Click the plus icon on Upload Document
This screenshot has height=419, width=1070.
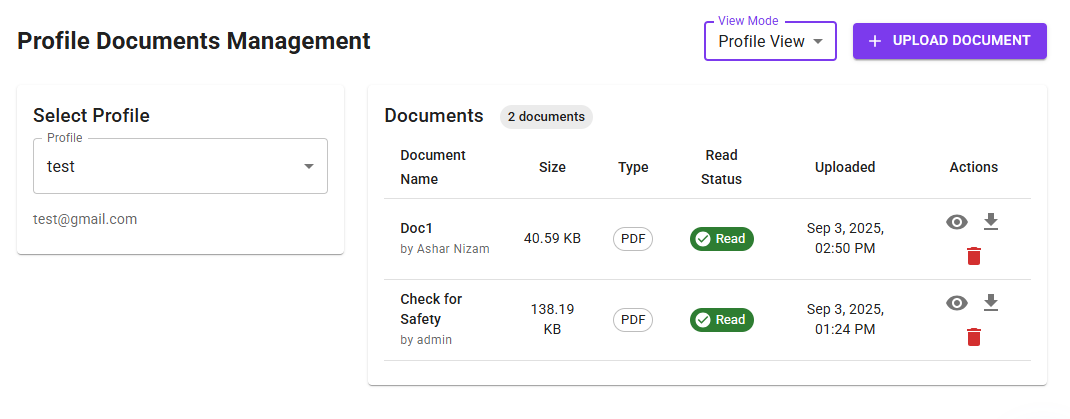pyautogui.click(x=875, y=41)
